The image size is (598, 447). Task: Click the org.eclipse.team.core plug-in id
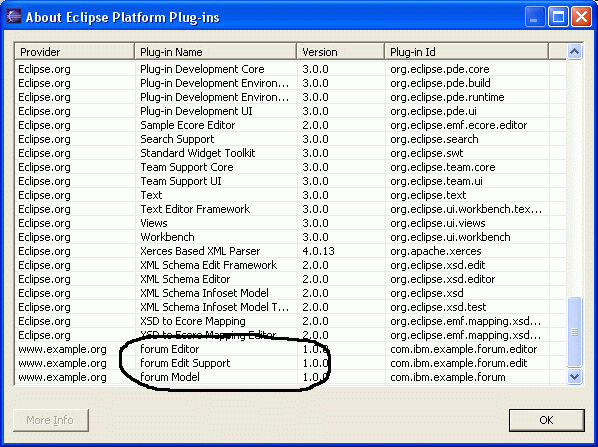pos(442,167)
